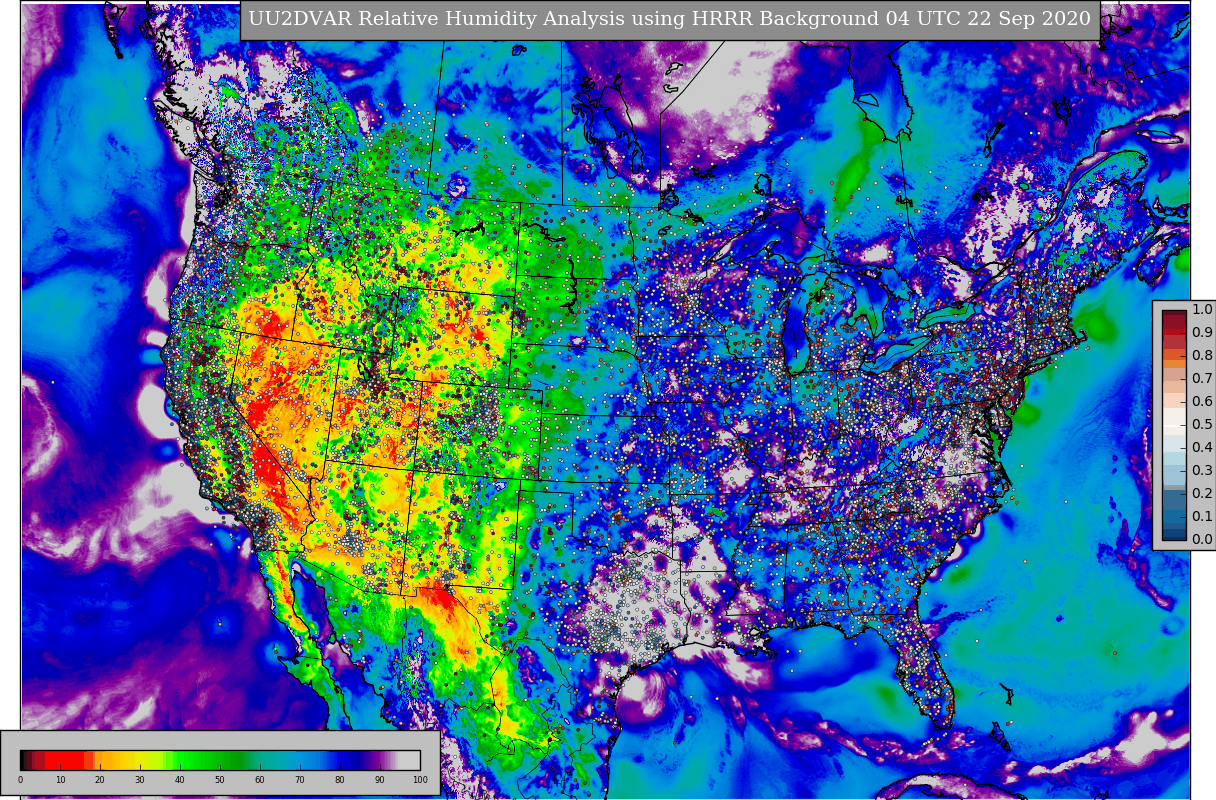Click the UU2DVAR Relative Humidity Analysis title

click(x=670, y=19)
